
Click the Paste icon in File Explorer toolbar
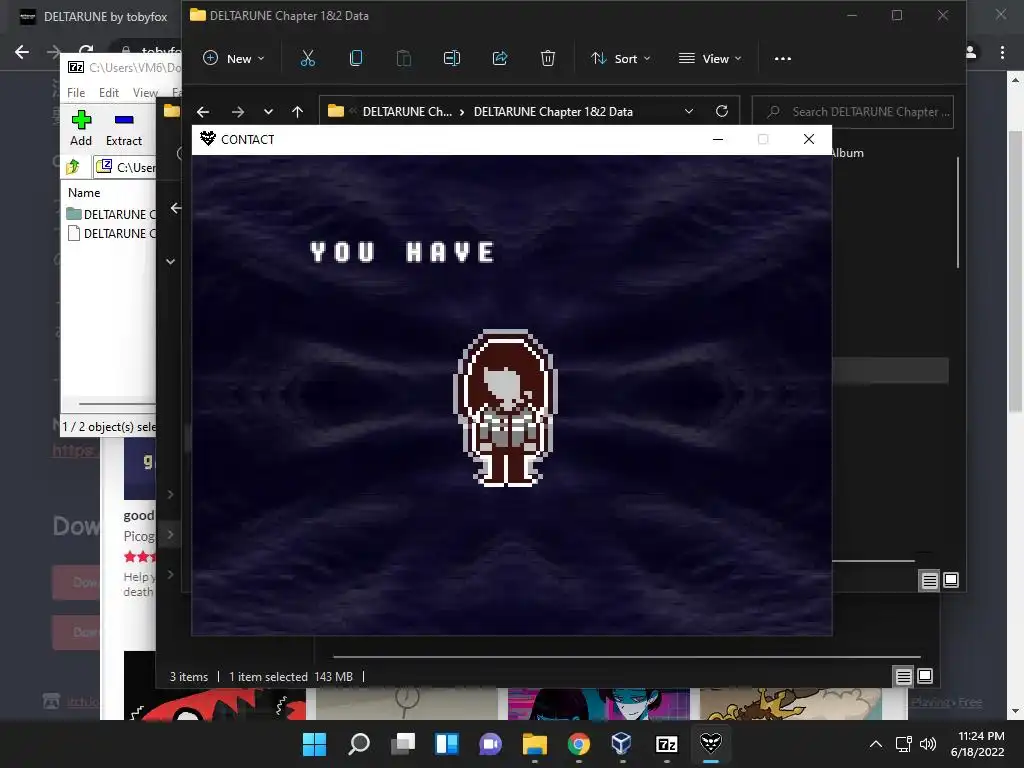[x=404, y=59]
